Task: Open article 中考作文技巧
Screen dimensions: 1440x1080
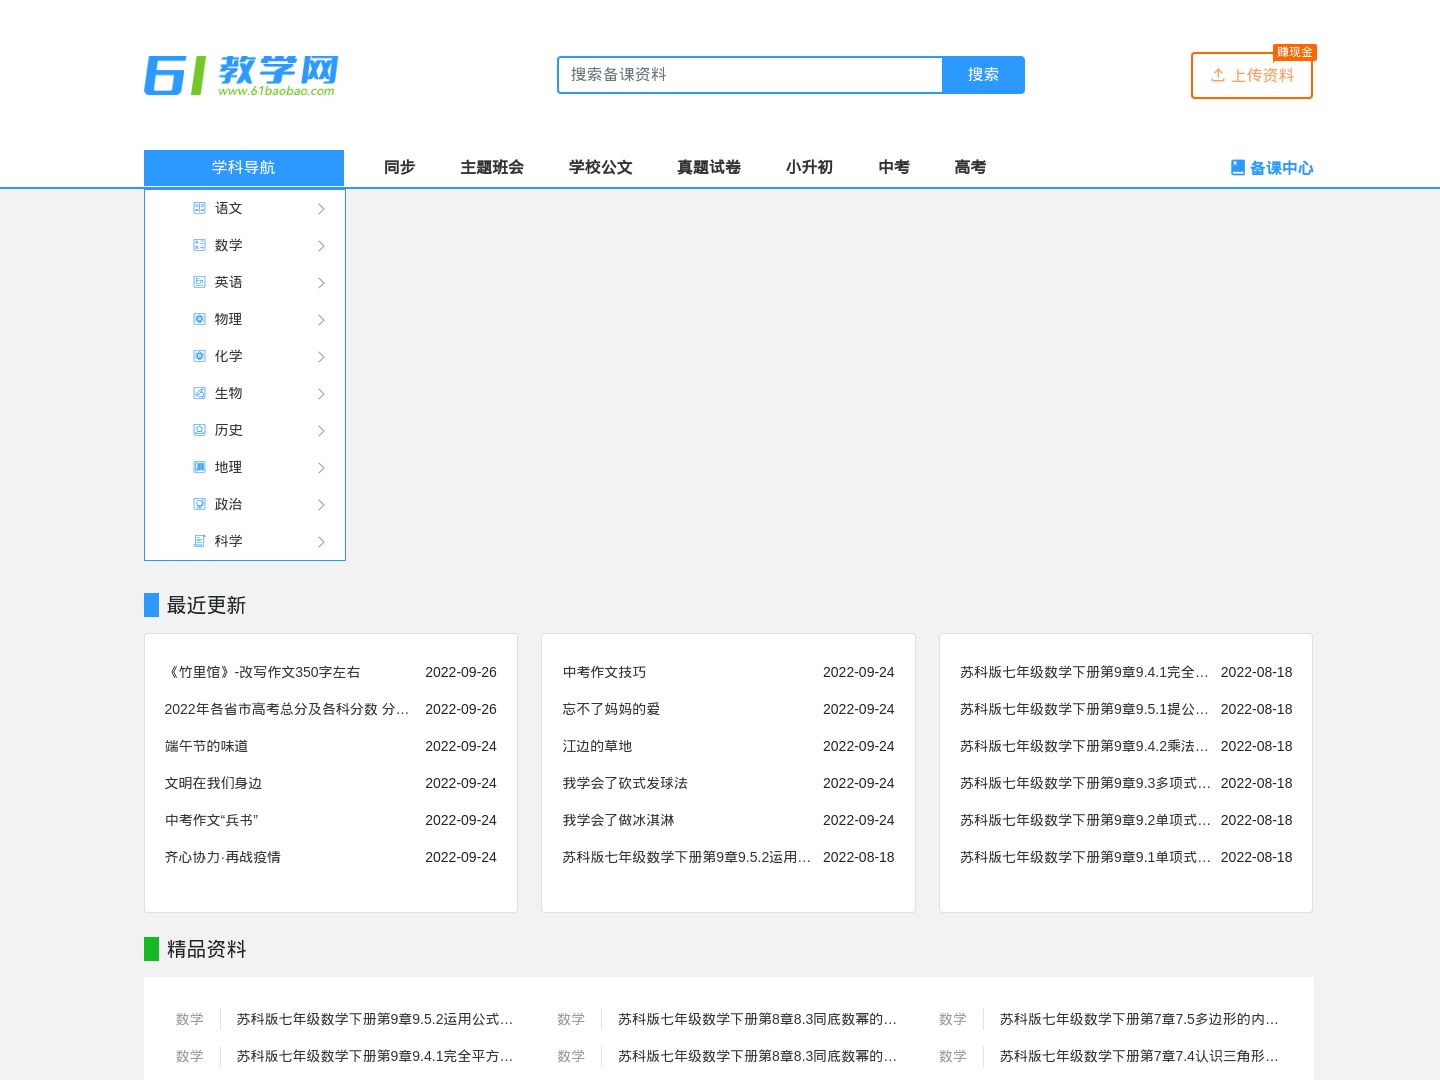Action: click(604, 672)
